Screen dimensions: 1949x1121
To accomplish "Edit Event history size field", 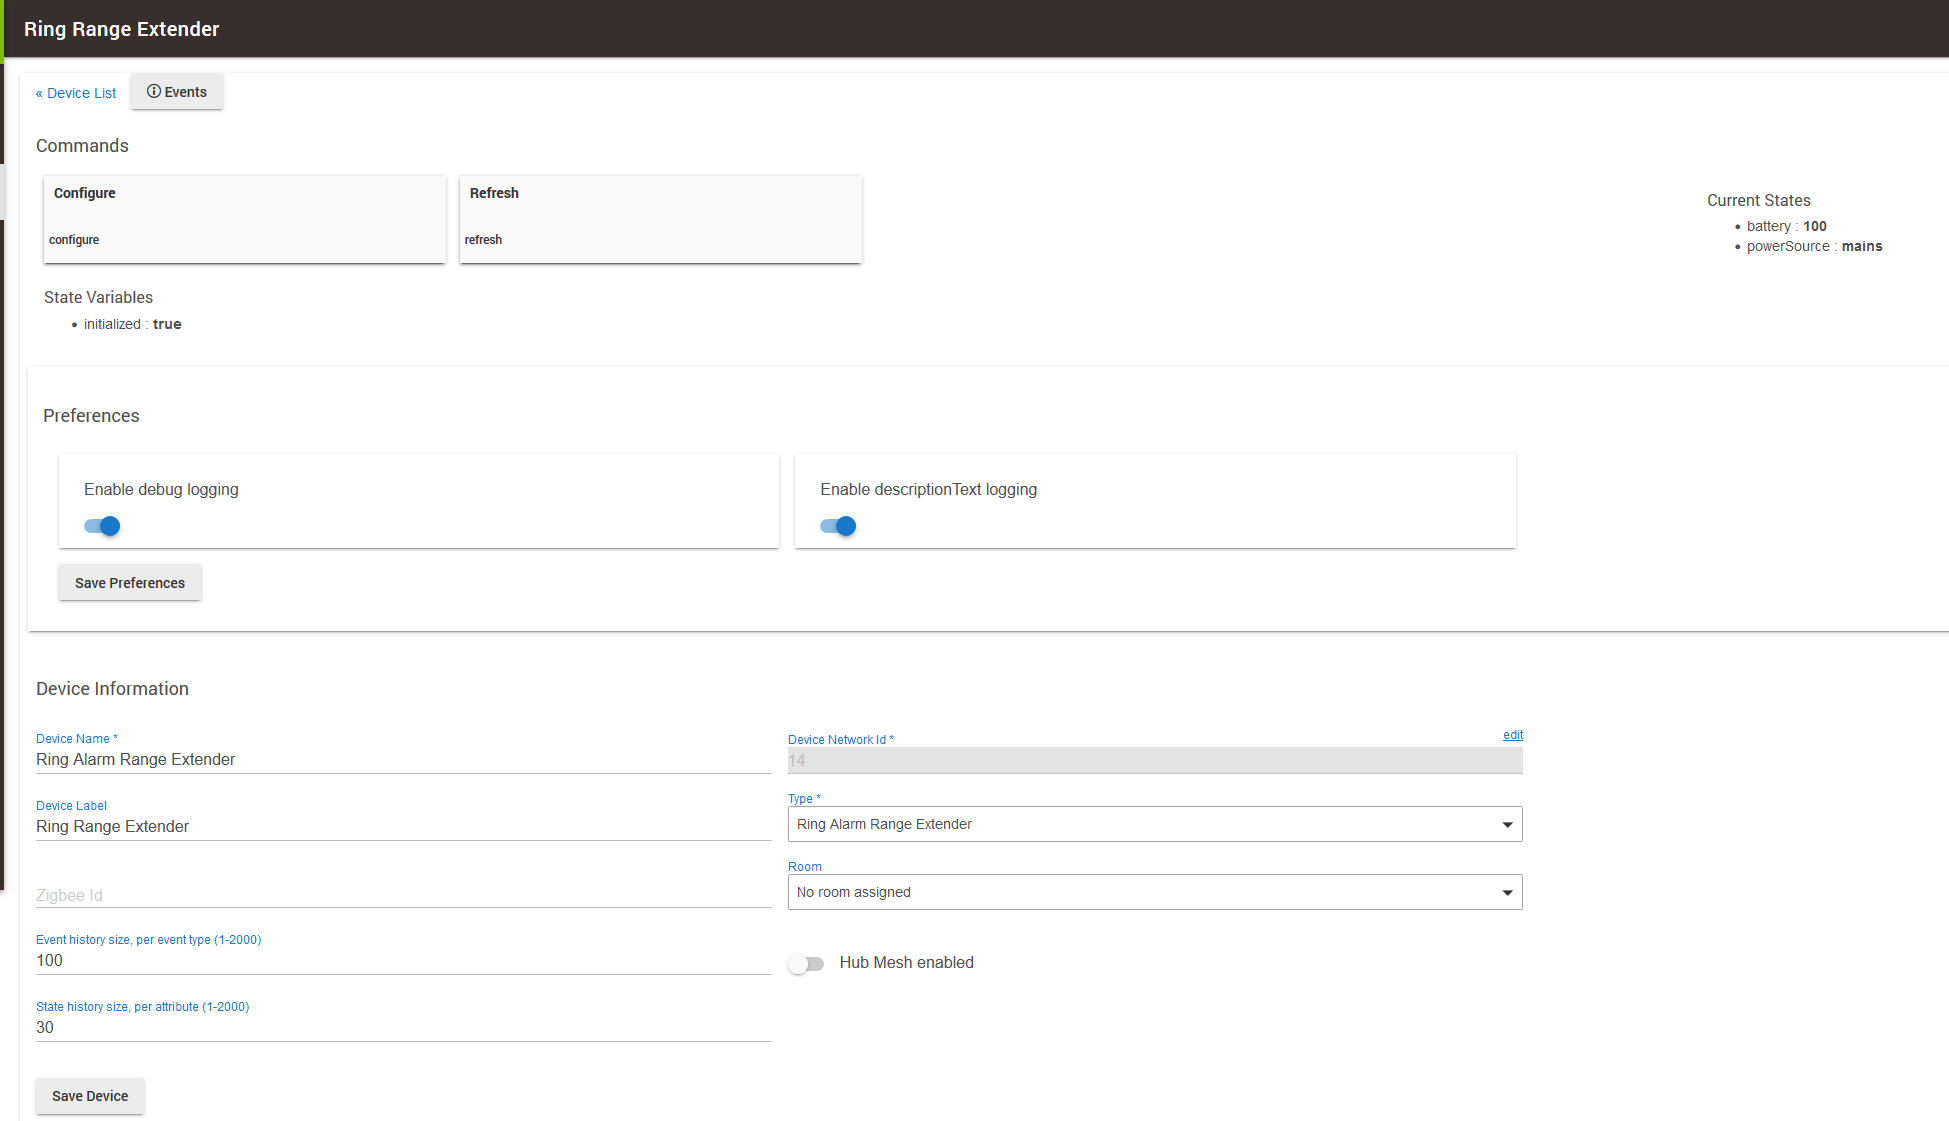I will tap(404, 961).
